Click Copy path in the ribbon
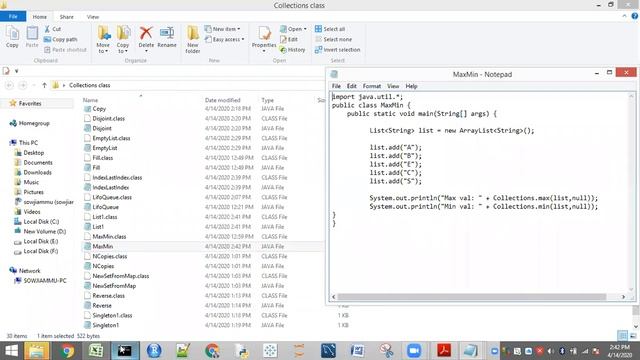This screenshot has width=640, height=360. (x=60, y=39)
